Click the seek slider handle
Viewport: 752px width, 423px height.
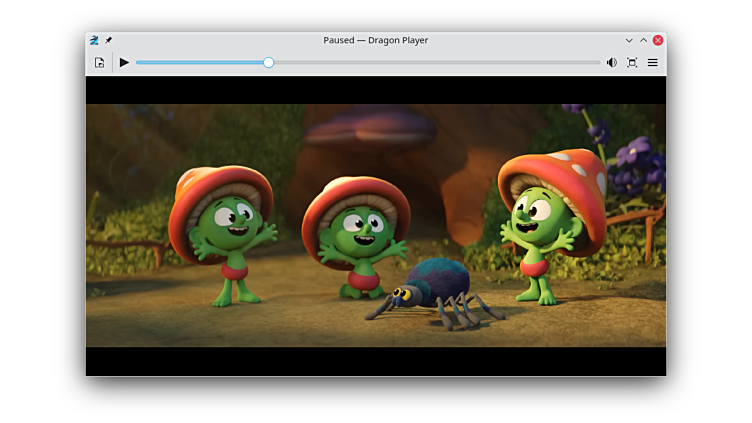click(268, 62)
